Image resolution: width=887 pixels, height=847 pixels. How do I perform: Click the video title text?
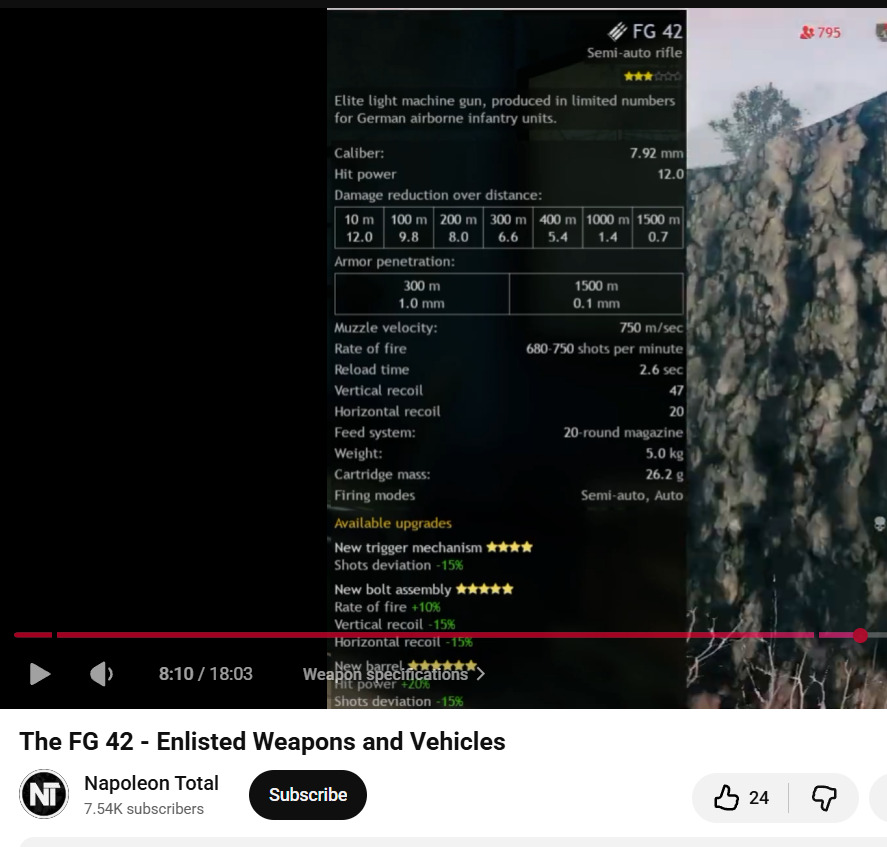coord(262,741)
